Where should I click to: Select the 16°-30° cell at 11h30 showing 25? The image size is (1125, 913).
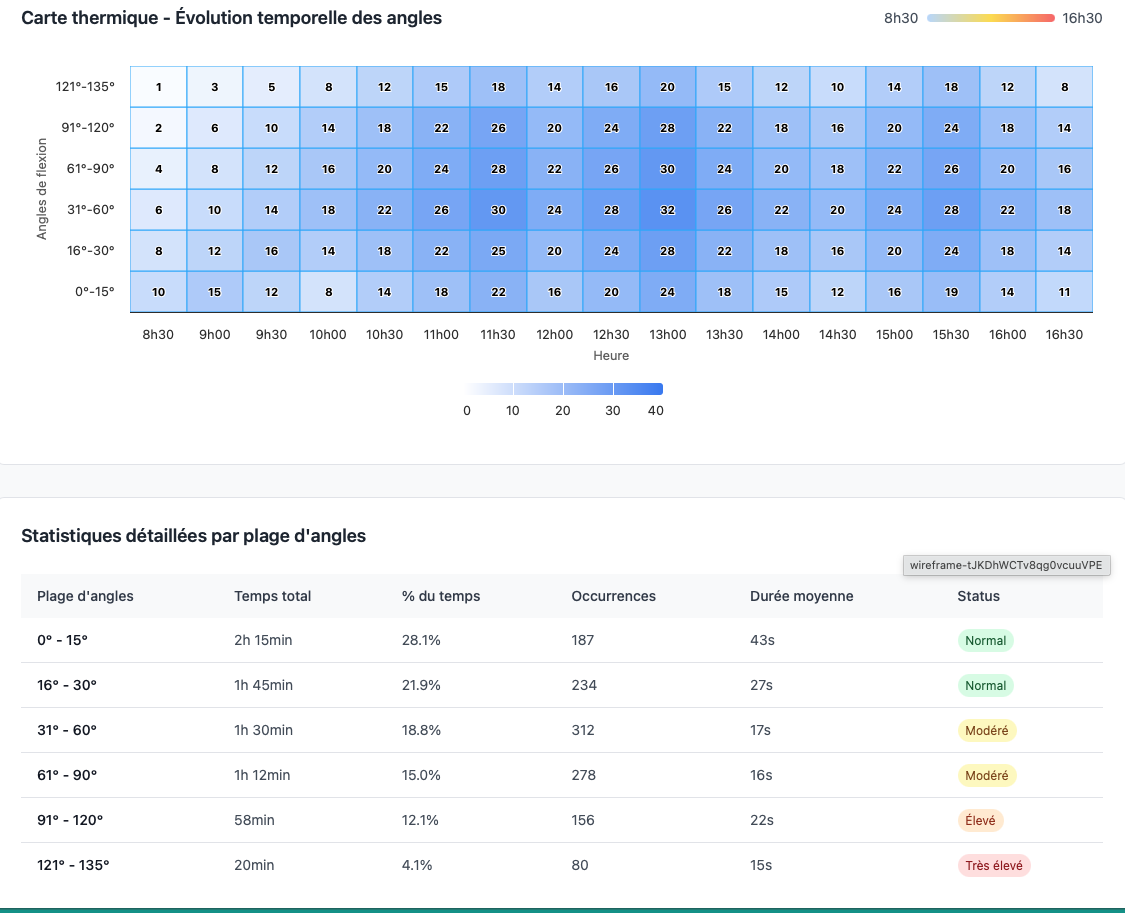[497, 251]
